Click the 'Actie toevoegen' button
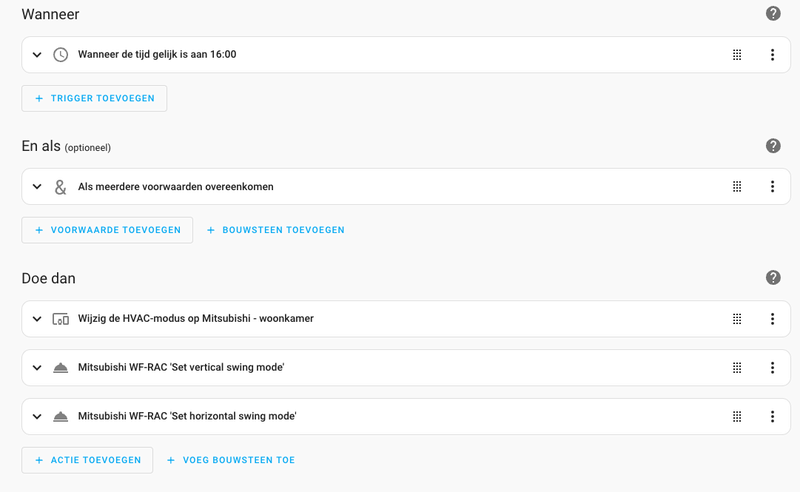800x492 pixels. click(87, 460)
